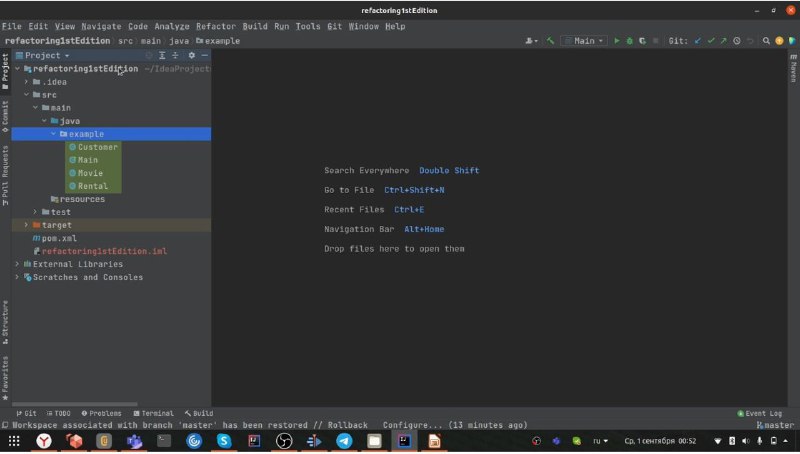Click the Project panel horizontal scrollbar
This screenshot has width=800, height=454.
click(74, 404)
